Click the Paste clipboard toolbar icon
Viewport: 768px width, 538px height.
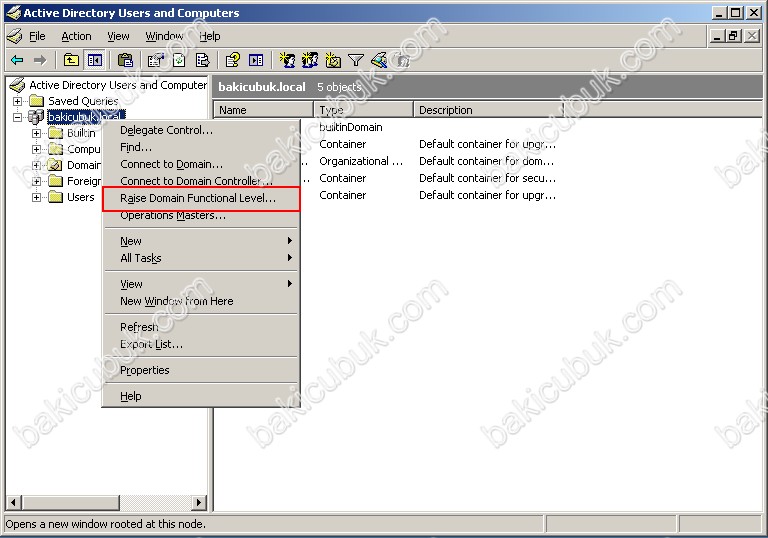125,60
